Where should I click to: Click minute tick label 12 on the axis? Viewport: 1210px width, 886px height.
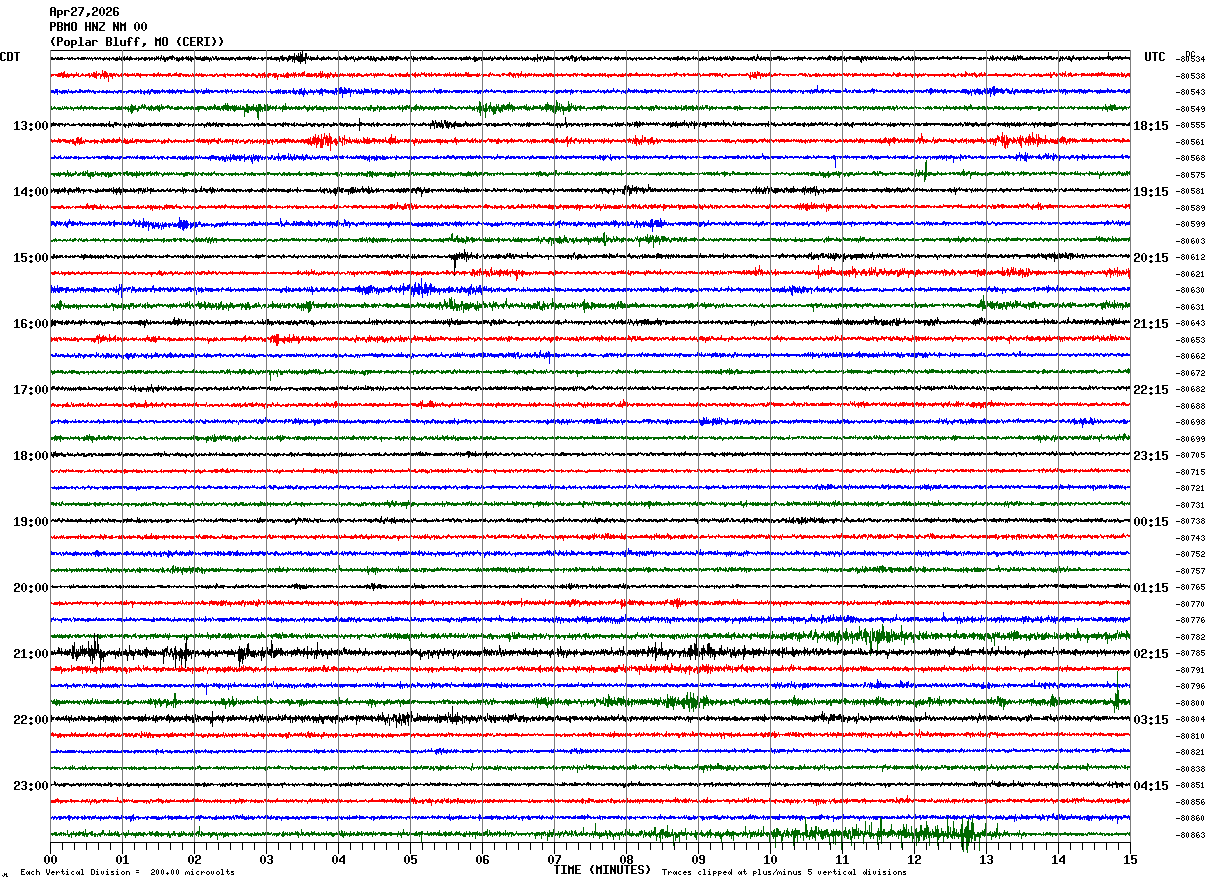tap(914, 859)
